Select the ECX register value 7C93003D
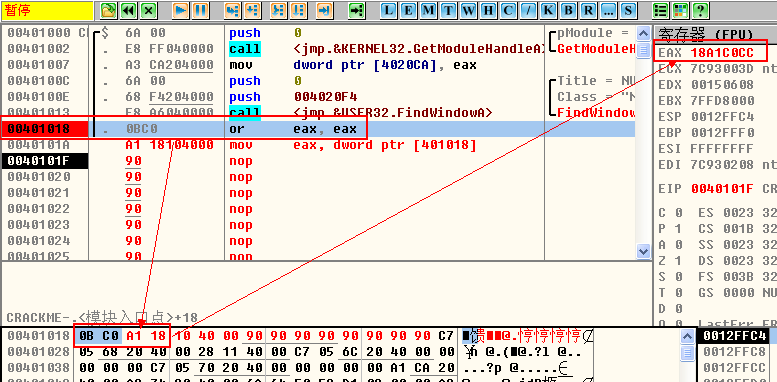The height and width of the screenshot is (382, 777). click(722, 69)
